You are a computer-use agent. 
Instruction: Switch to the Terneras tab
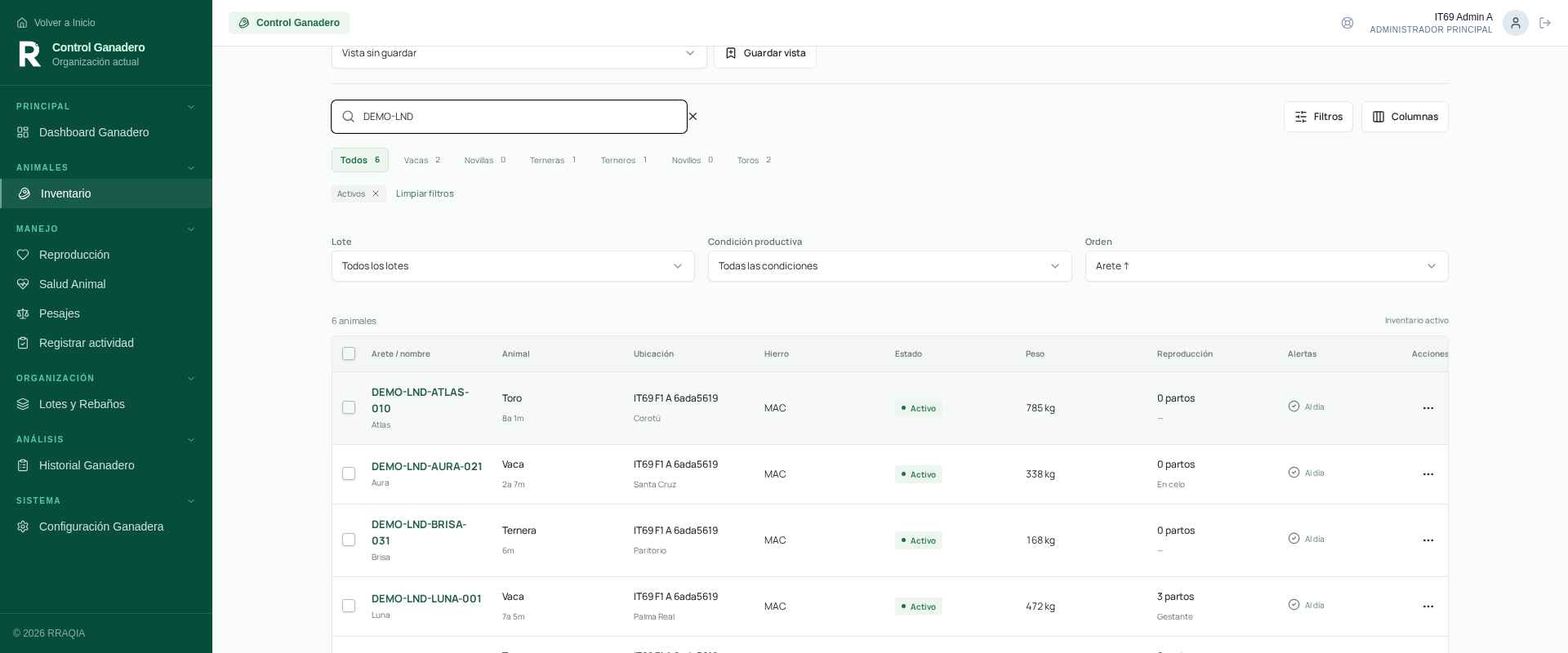pos(553,160)
